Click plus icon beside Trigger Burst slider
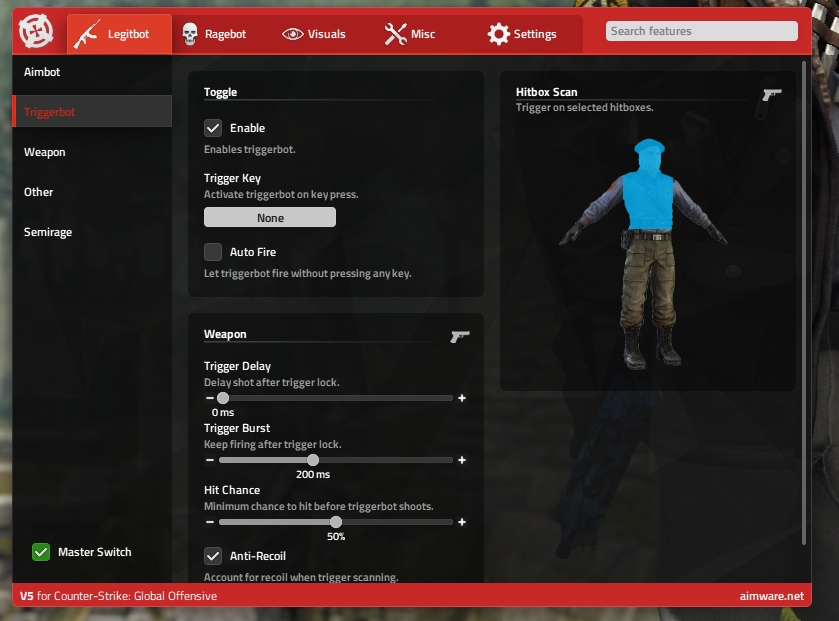This screenshot has width=839, height=621. click(462, 460)
